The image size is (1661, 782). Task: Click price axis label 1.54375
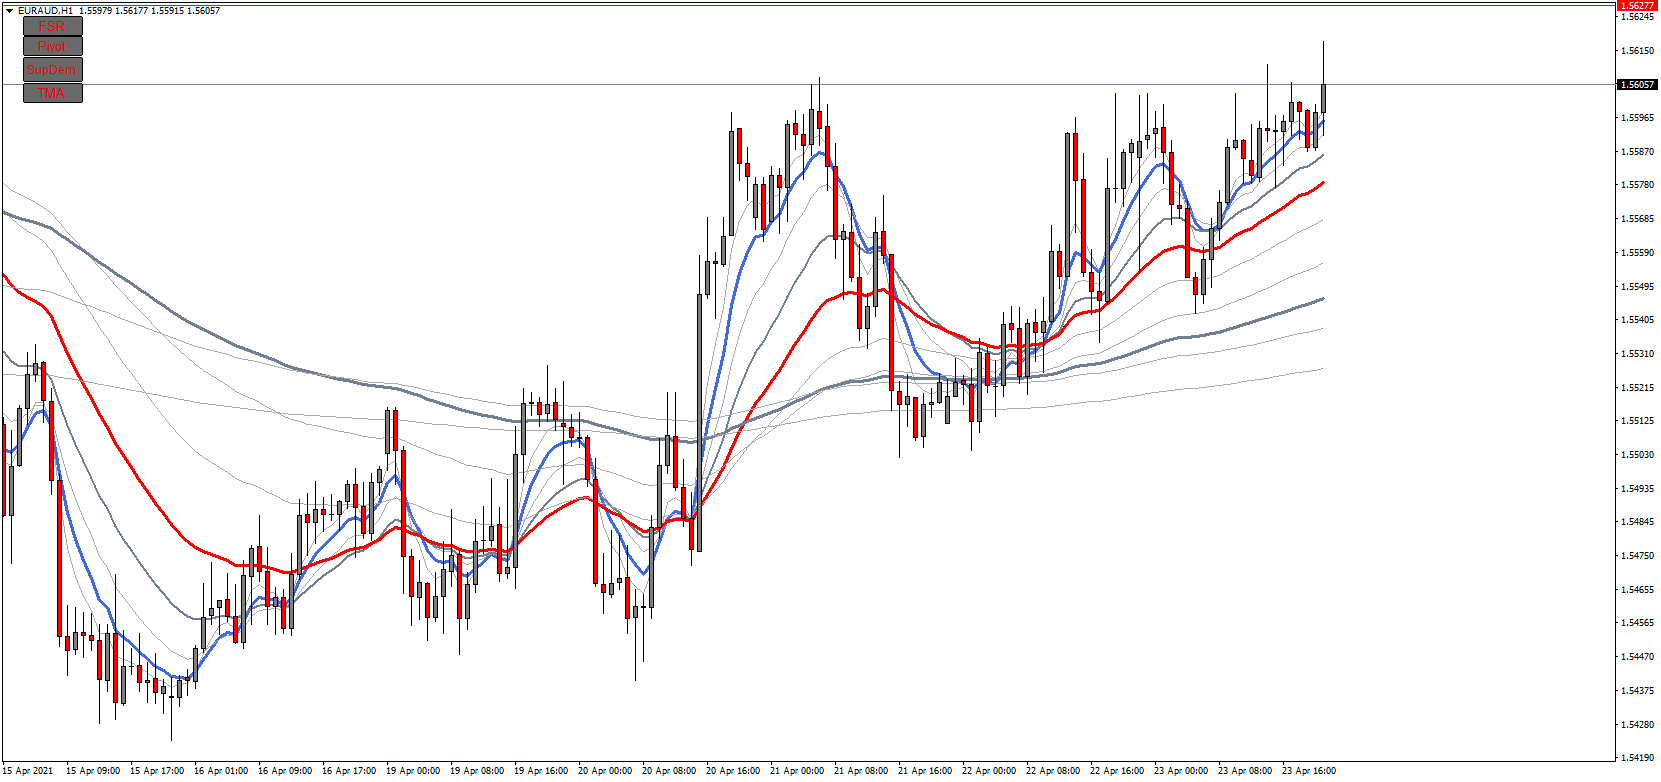click(1637, 691)
